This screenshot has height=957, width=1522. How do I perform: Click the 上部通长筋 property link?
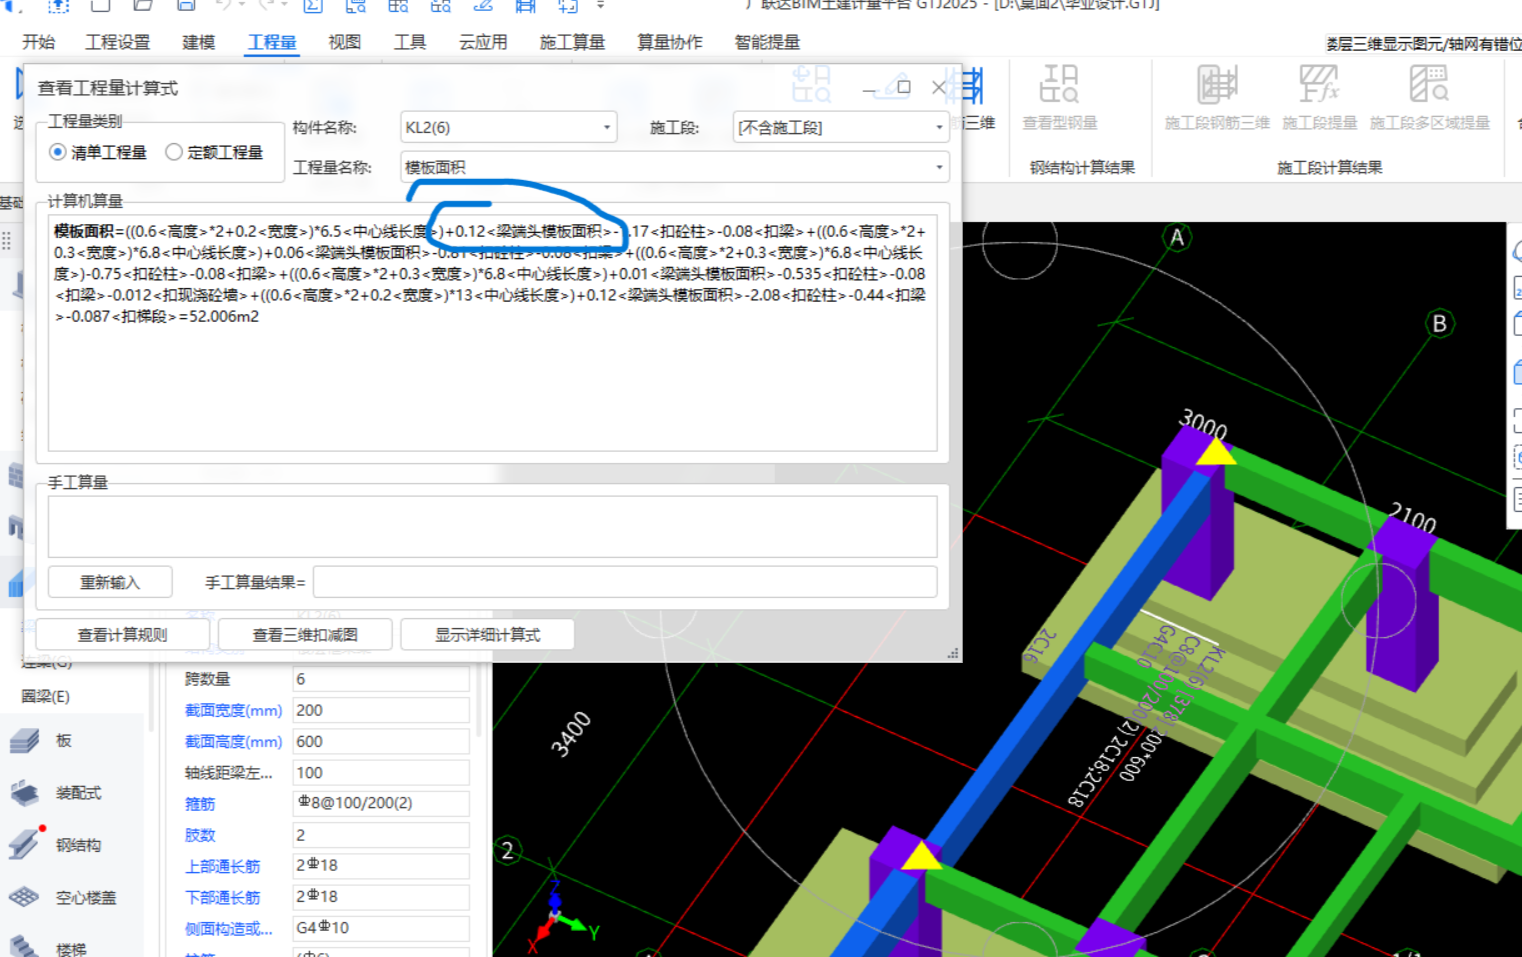click(x=222, y=866)
